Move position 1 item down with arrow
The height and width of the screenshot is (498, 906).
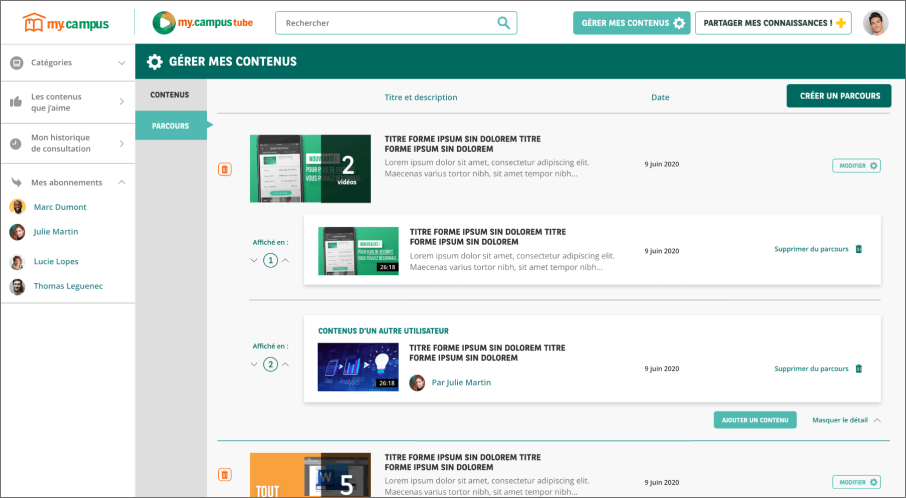coord(254,261)
